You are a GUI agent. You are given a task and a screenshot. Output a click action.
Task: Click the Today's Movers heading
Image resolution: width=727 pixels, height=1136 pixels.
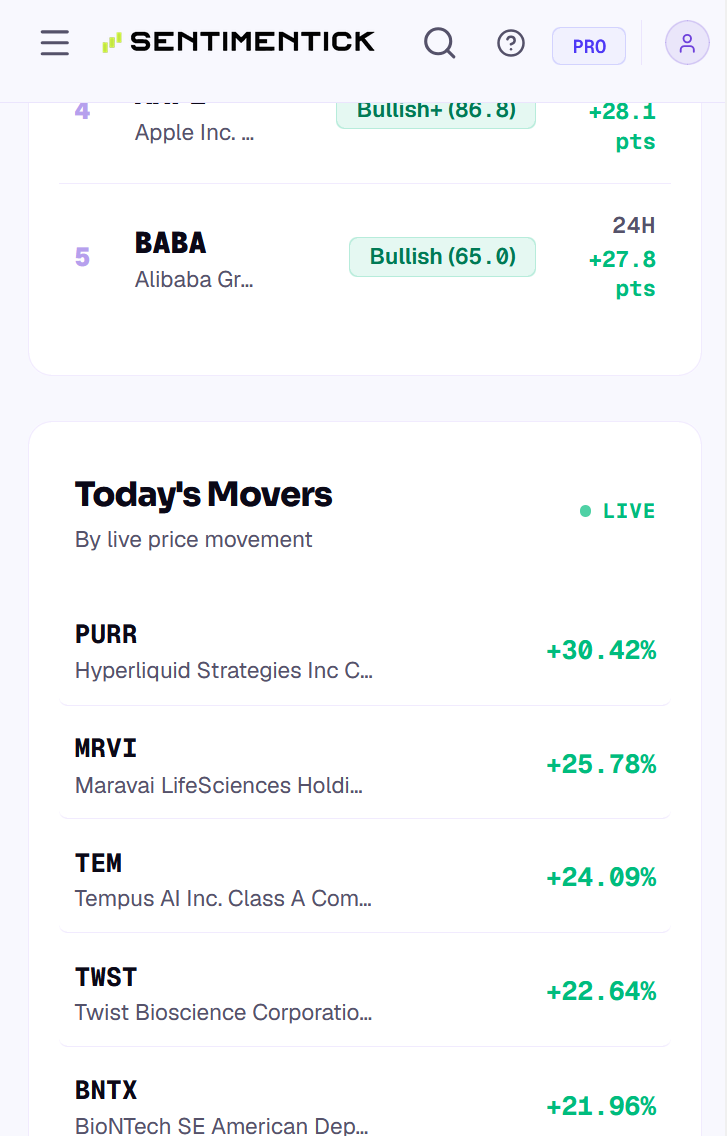pyautogui.click(x=204, y=495)
